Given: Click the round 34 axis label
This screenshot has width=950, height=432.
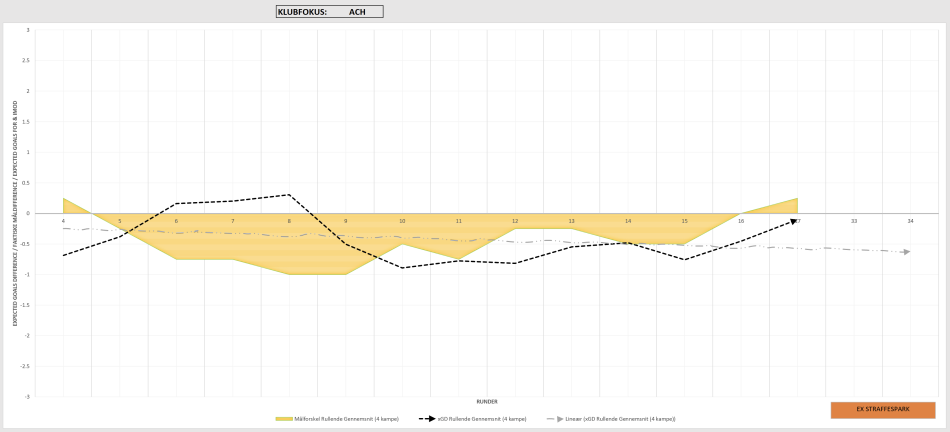Looking at the screenshot, I should click(910, 221).
